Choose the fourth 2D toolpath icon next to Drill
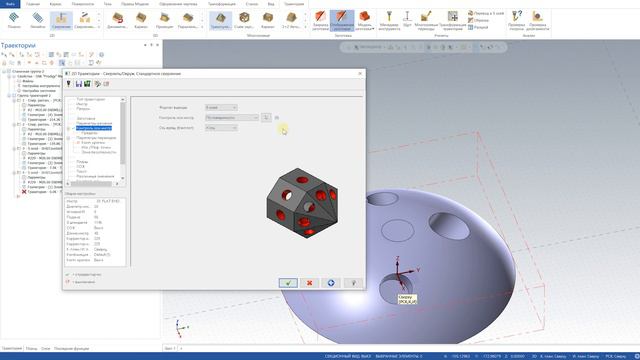640x360 pixels. (84, 20)
